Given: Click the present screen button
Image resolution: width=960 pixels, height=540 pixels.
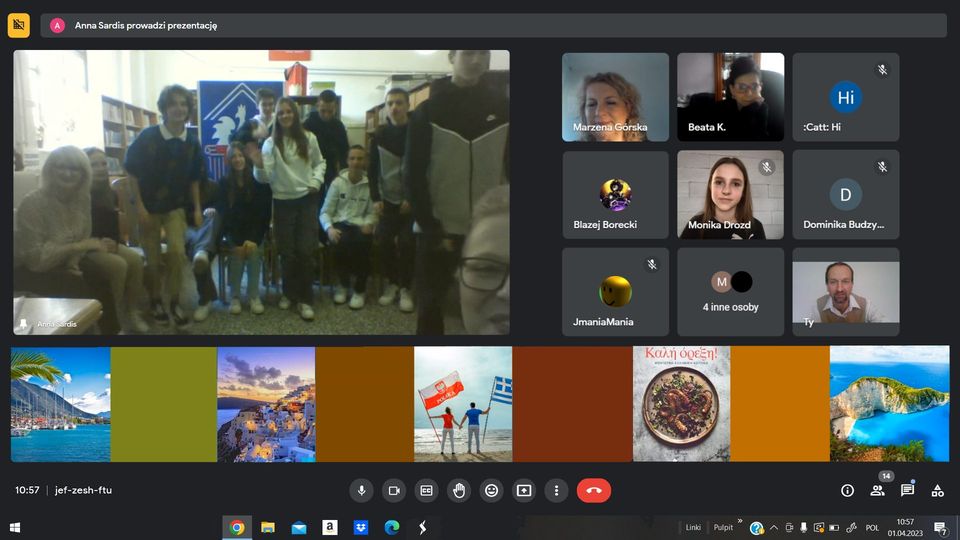Looking at the screenshot, I should tap(524, 490).
